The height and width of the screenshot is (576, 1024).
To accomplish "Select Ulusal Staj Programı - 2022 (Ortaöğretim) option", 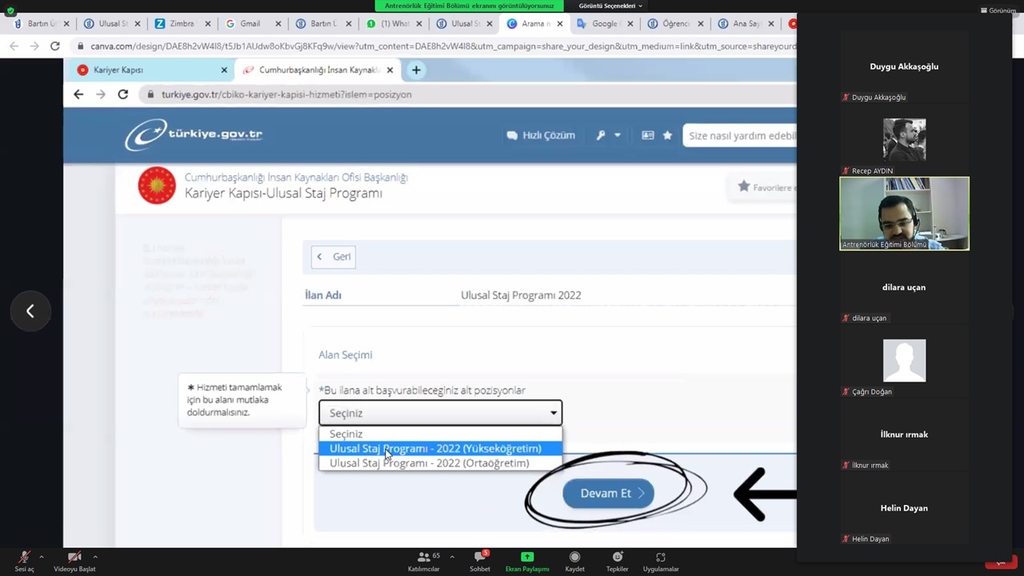I will click(429, 463).
